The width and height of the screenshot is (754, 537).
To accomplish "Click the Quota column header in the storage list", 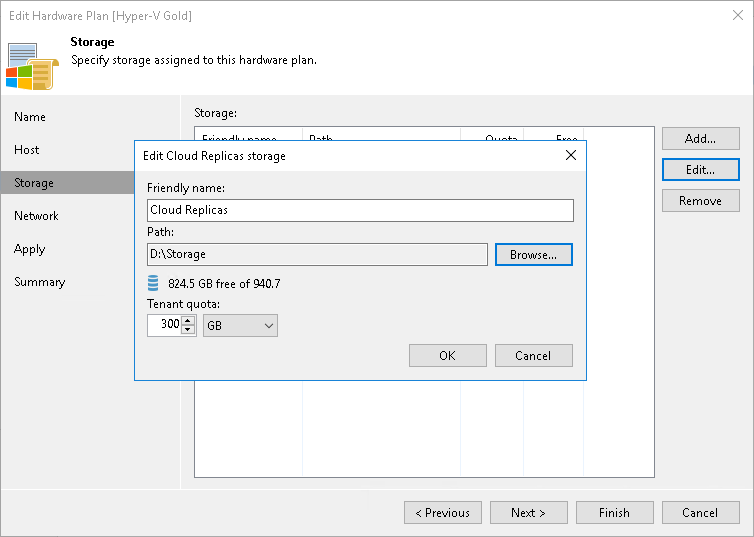I will 492,135.
